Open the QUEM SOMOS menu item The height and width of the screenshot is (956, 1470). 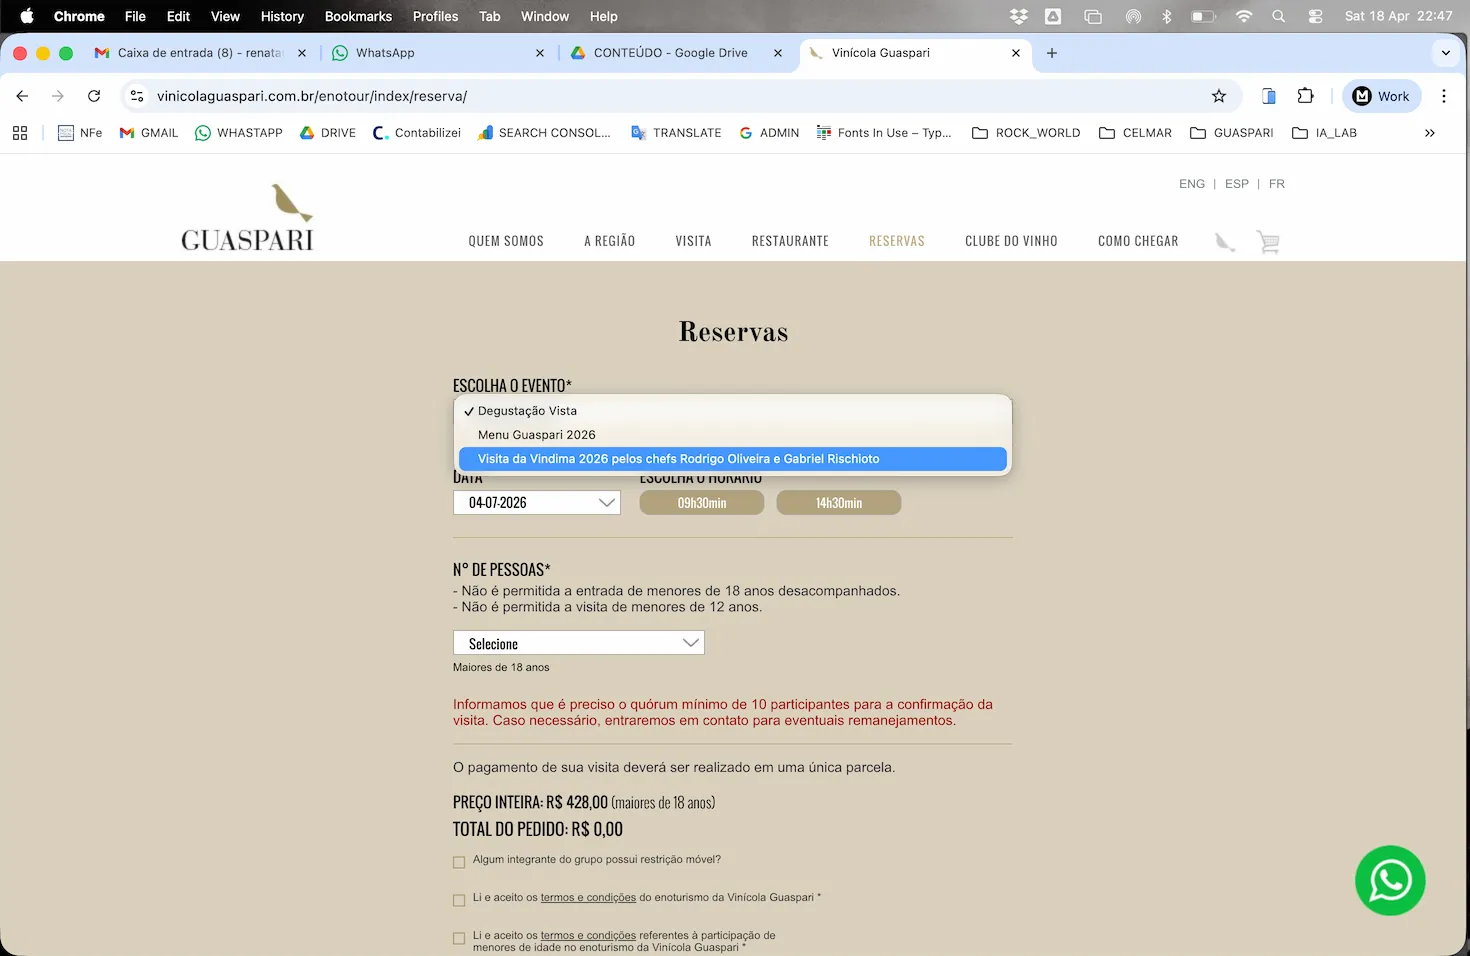(x=506, y=241)
